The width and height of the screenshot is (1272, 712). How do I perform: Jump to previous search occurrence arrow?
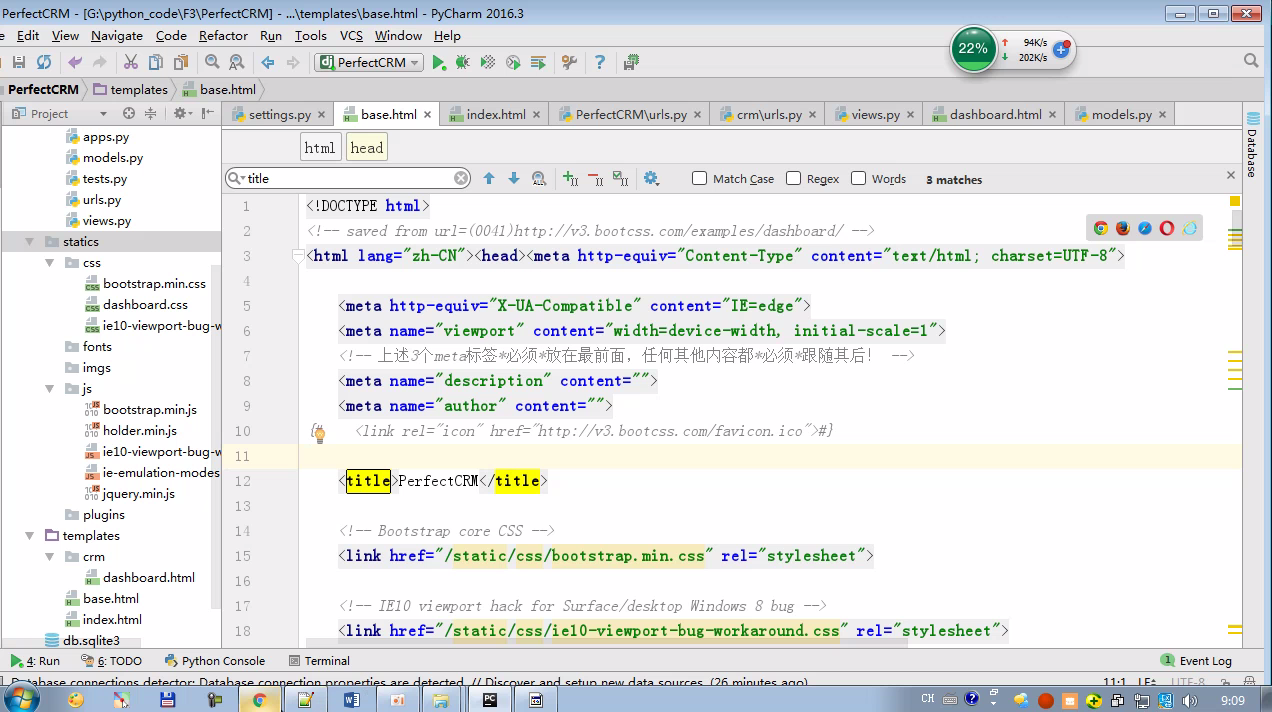point(489,178)
